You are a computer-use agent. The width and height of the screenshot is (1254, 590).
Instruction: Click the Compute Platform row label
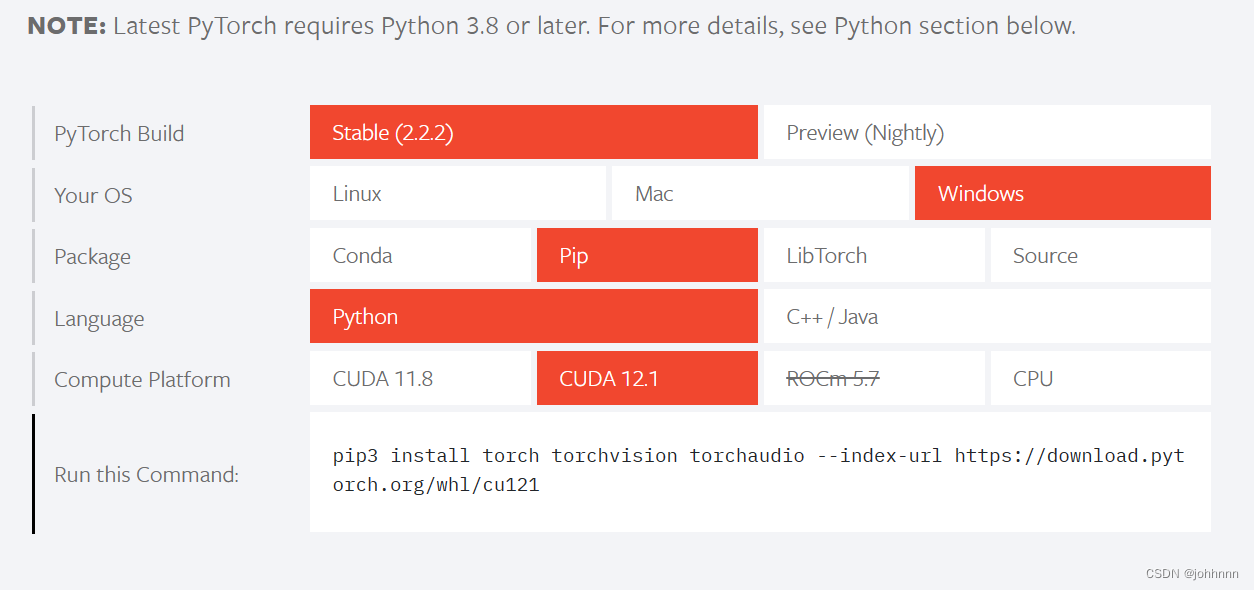click(141, 379)
